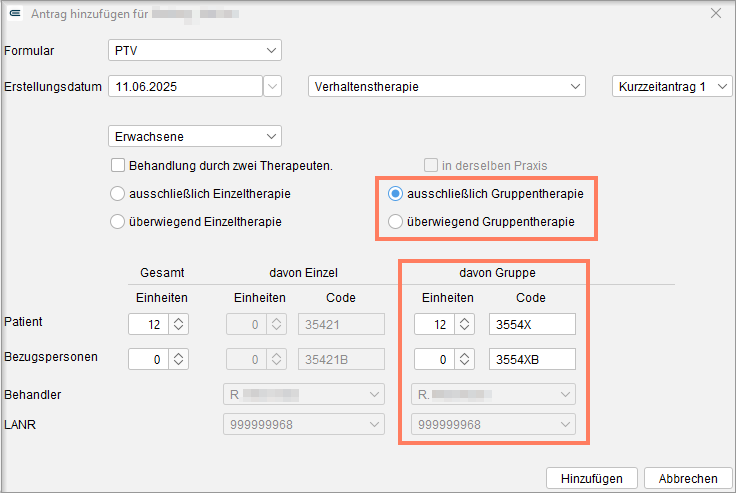Open the Gruppe LANR dropdown
The height and width of the screenshot is (493, 736).
click(493, 424)
